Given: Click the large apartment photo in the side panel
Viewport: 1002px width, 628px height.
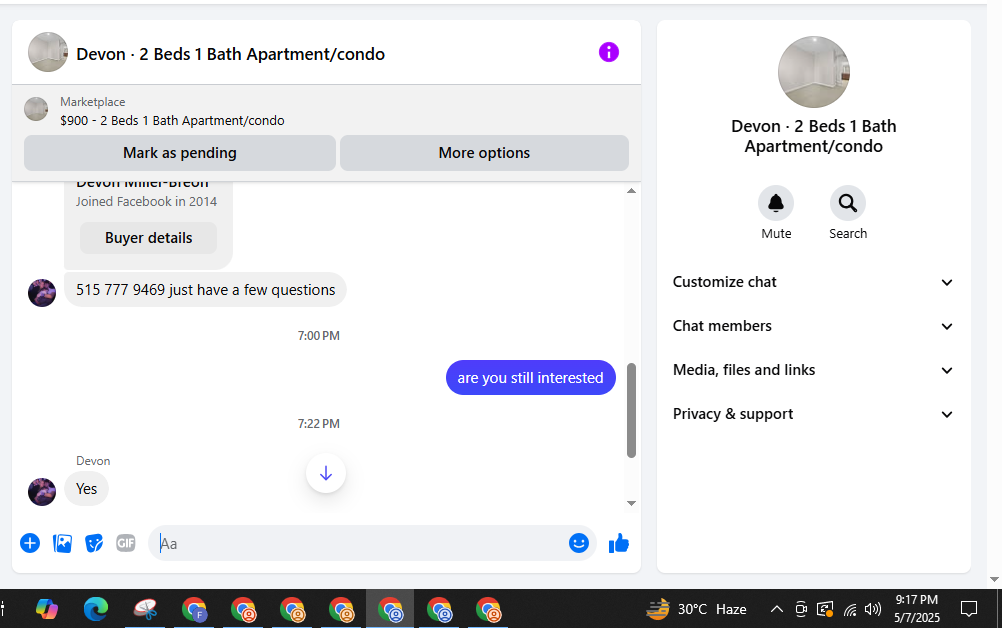Looking at the screenshot, I should (813, 72).
